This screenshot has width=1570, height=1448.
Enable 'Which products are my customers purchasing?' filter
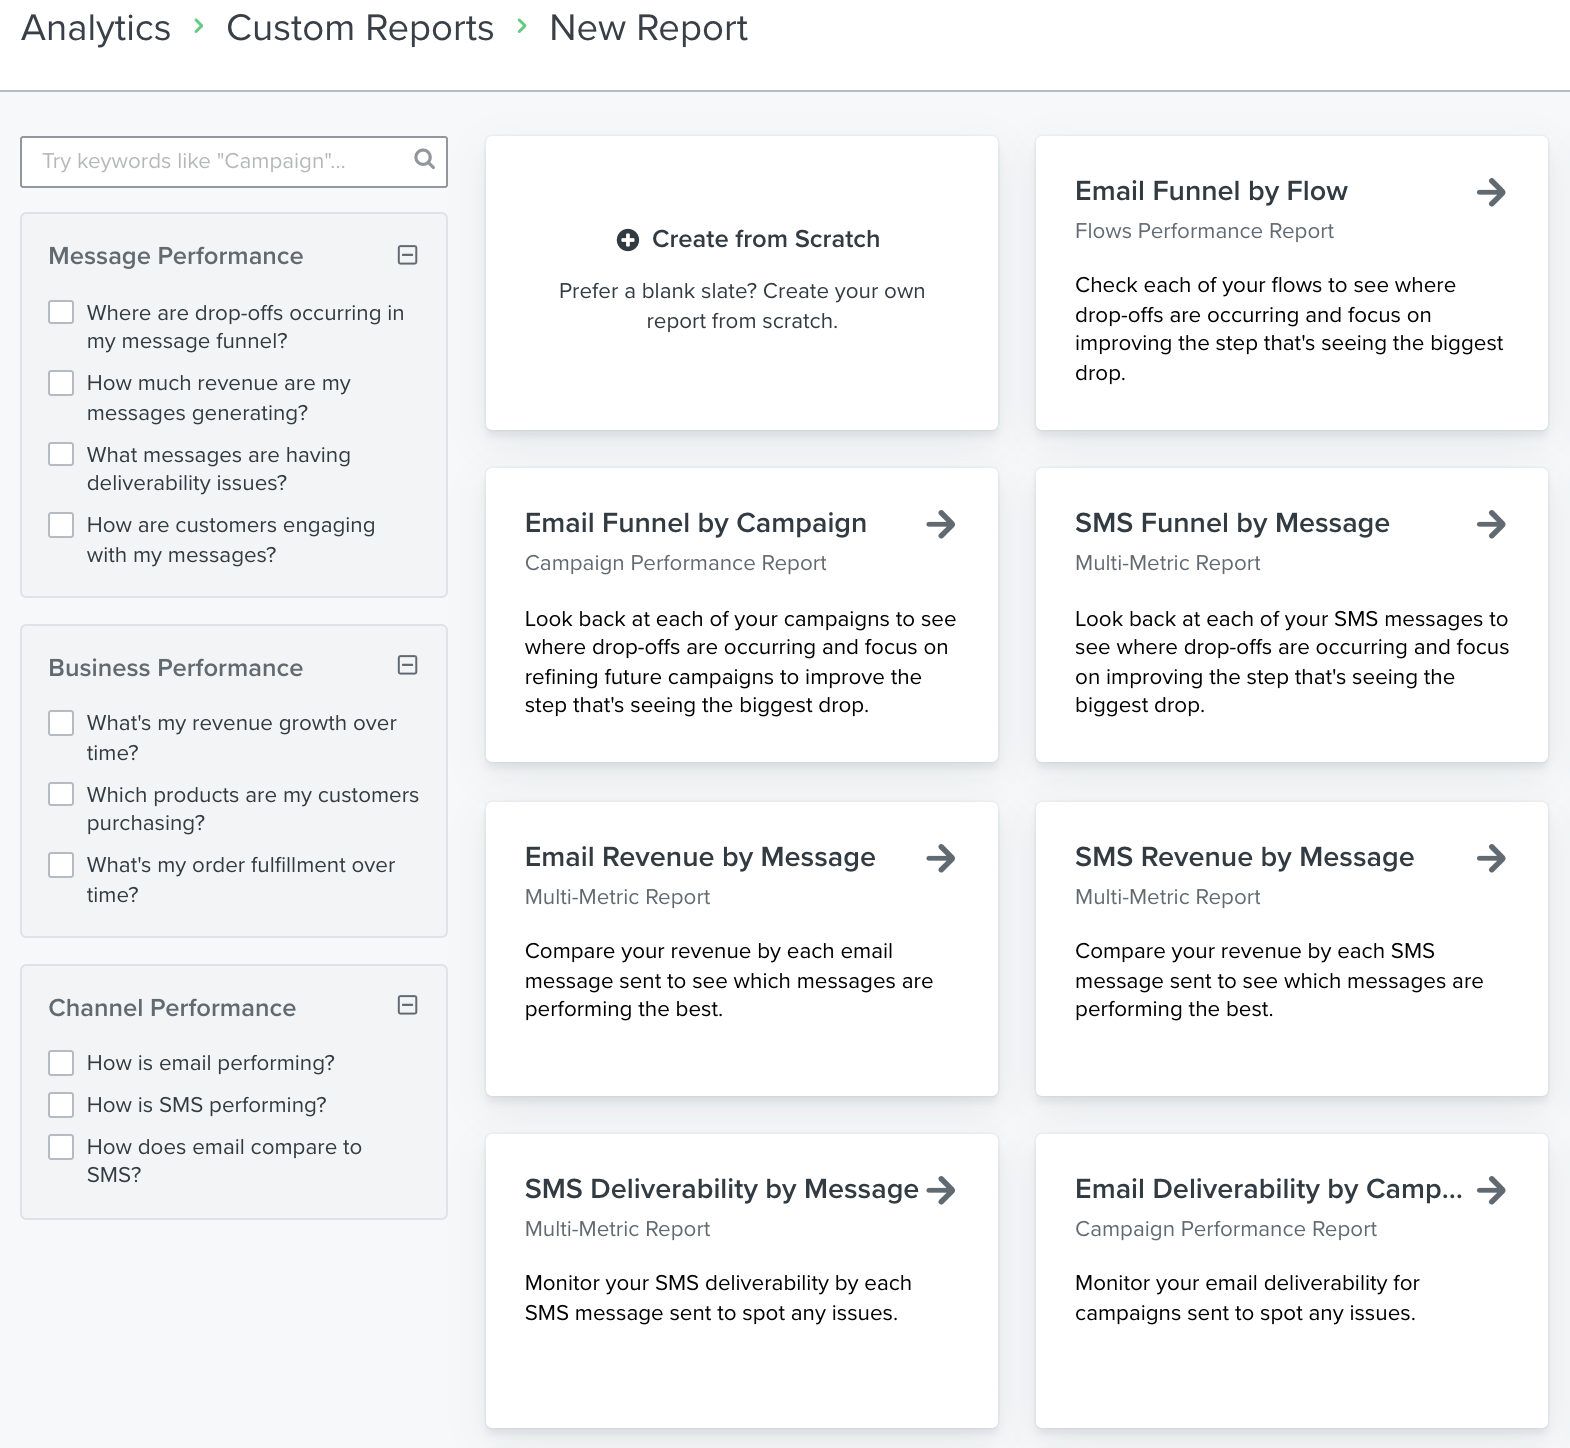click(61, 794)
